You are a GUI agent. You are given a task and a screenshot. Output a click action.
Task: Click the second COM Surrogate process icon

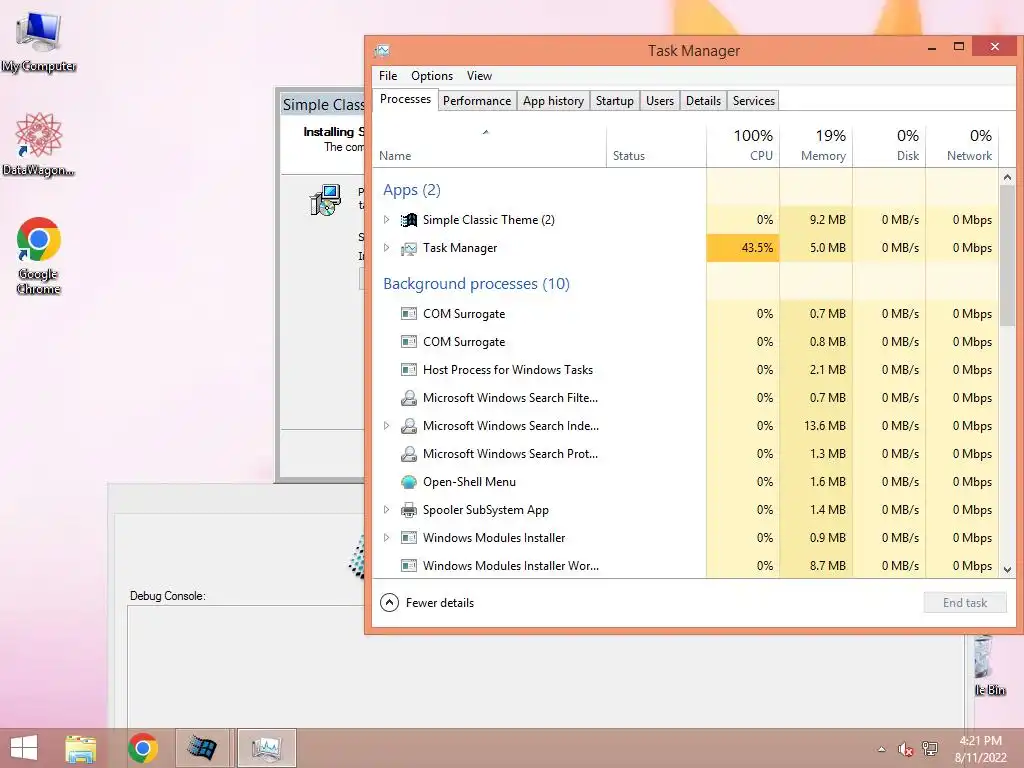coord(409,342)
